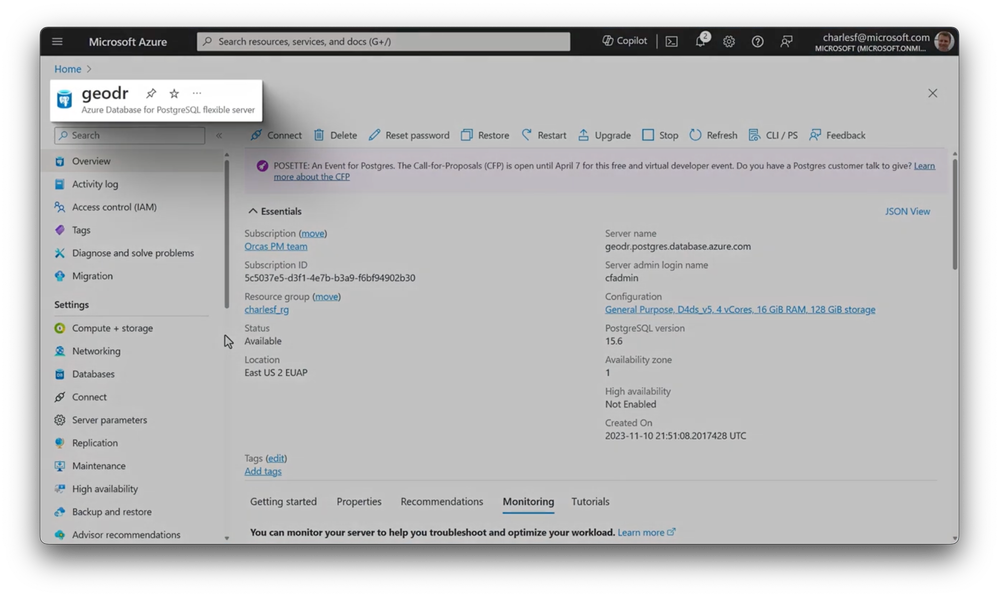Open Learn more about the CFP link
This screenshot has height=597, width=999.
[604, 171]
